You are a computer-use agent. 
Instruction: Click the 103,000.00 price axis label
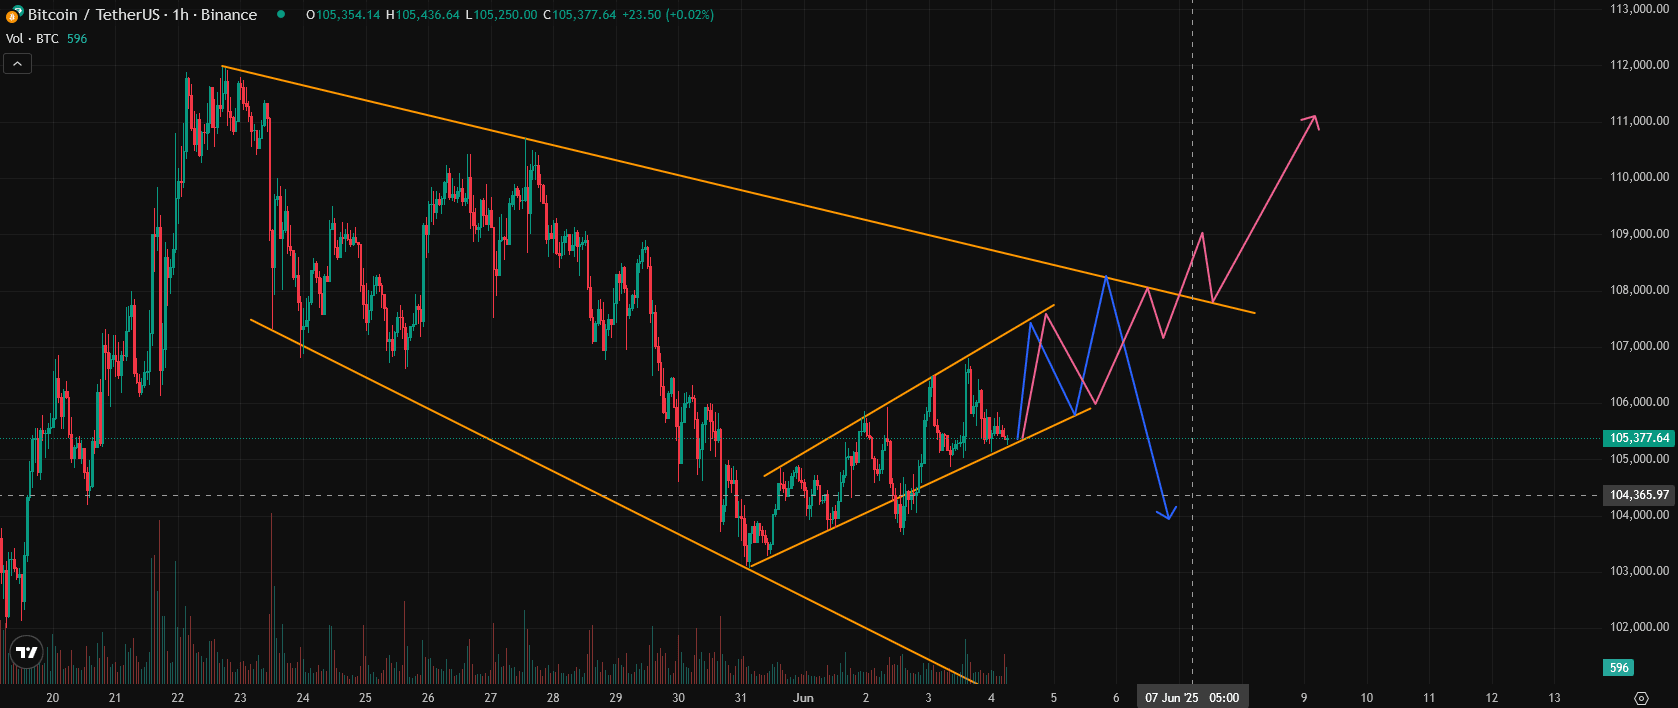1639,571
